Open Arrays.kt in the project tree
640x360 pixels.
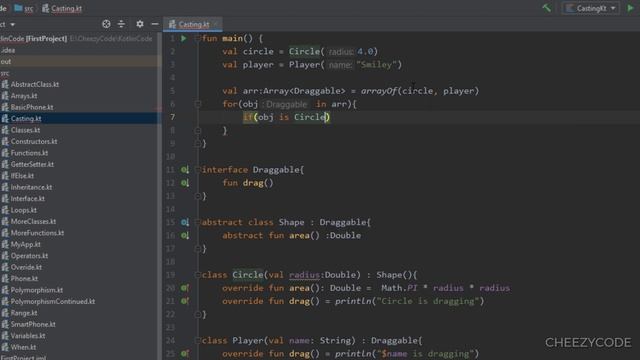click(x=24, y=96)
